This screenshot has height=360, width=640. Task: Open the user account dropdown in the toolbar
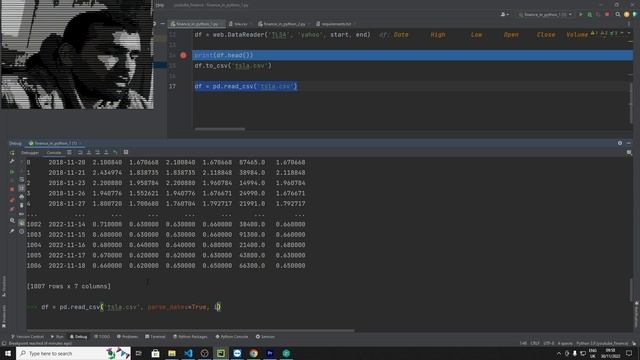point(504,14)
